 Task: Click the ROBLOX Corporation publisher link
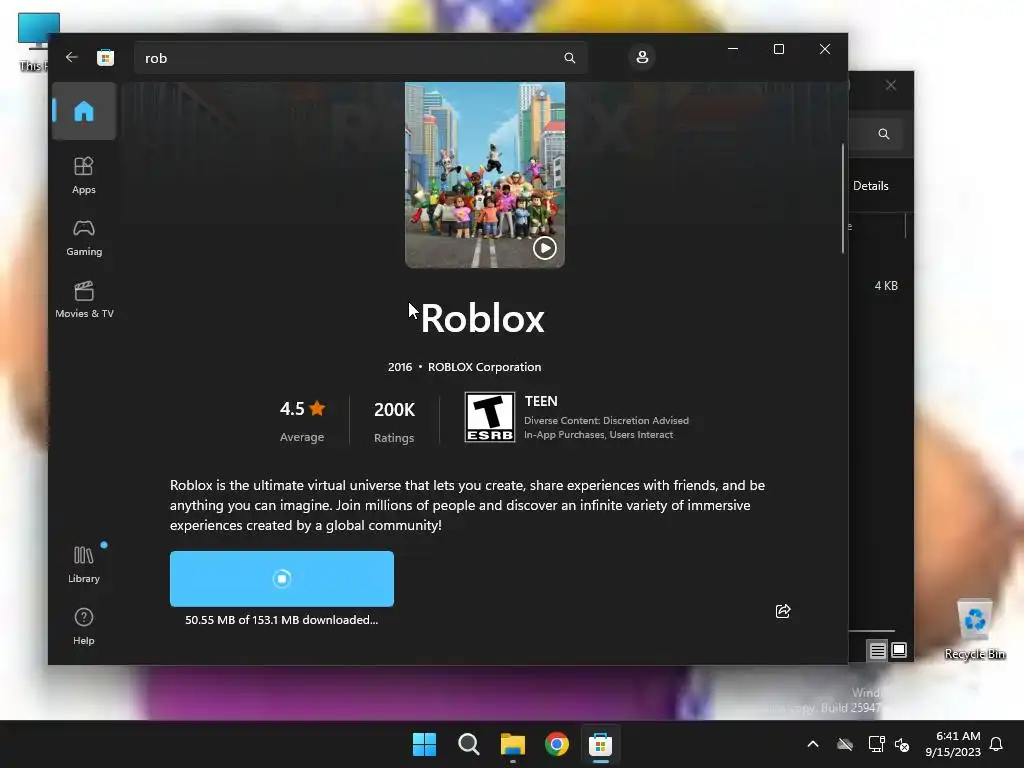pos(484,367)
